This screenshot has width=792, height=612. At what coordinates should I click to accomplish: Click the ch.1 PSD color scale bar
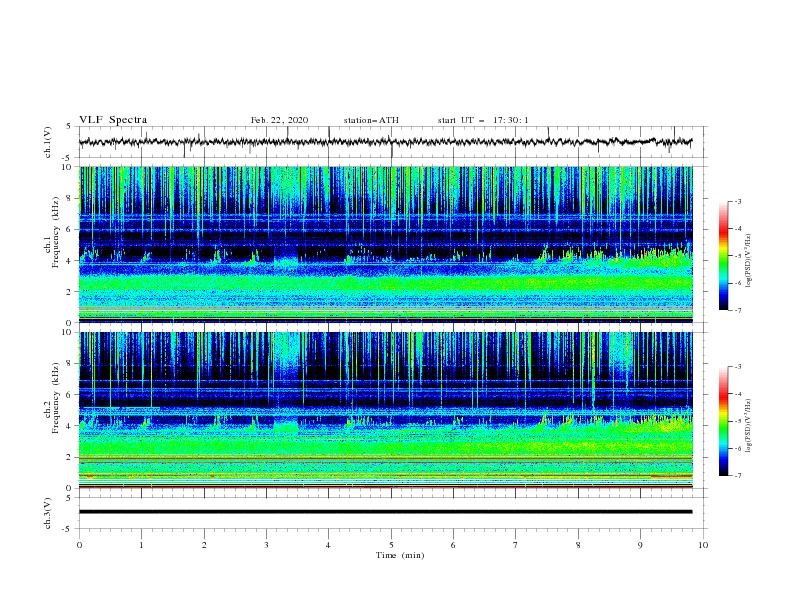(x=723, y=256)
